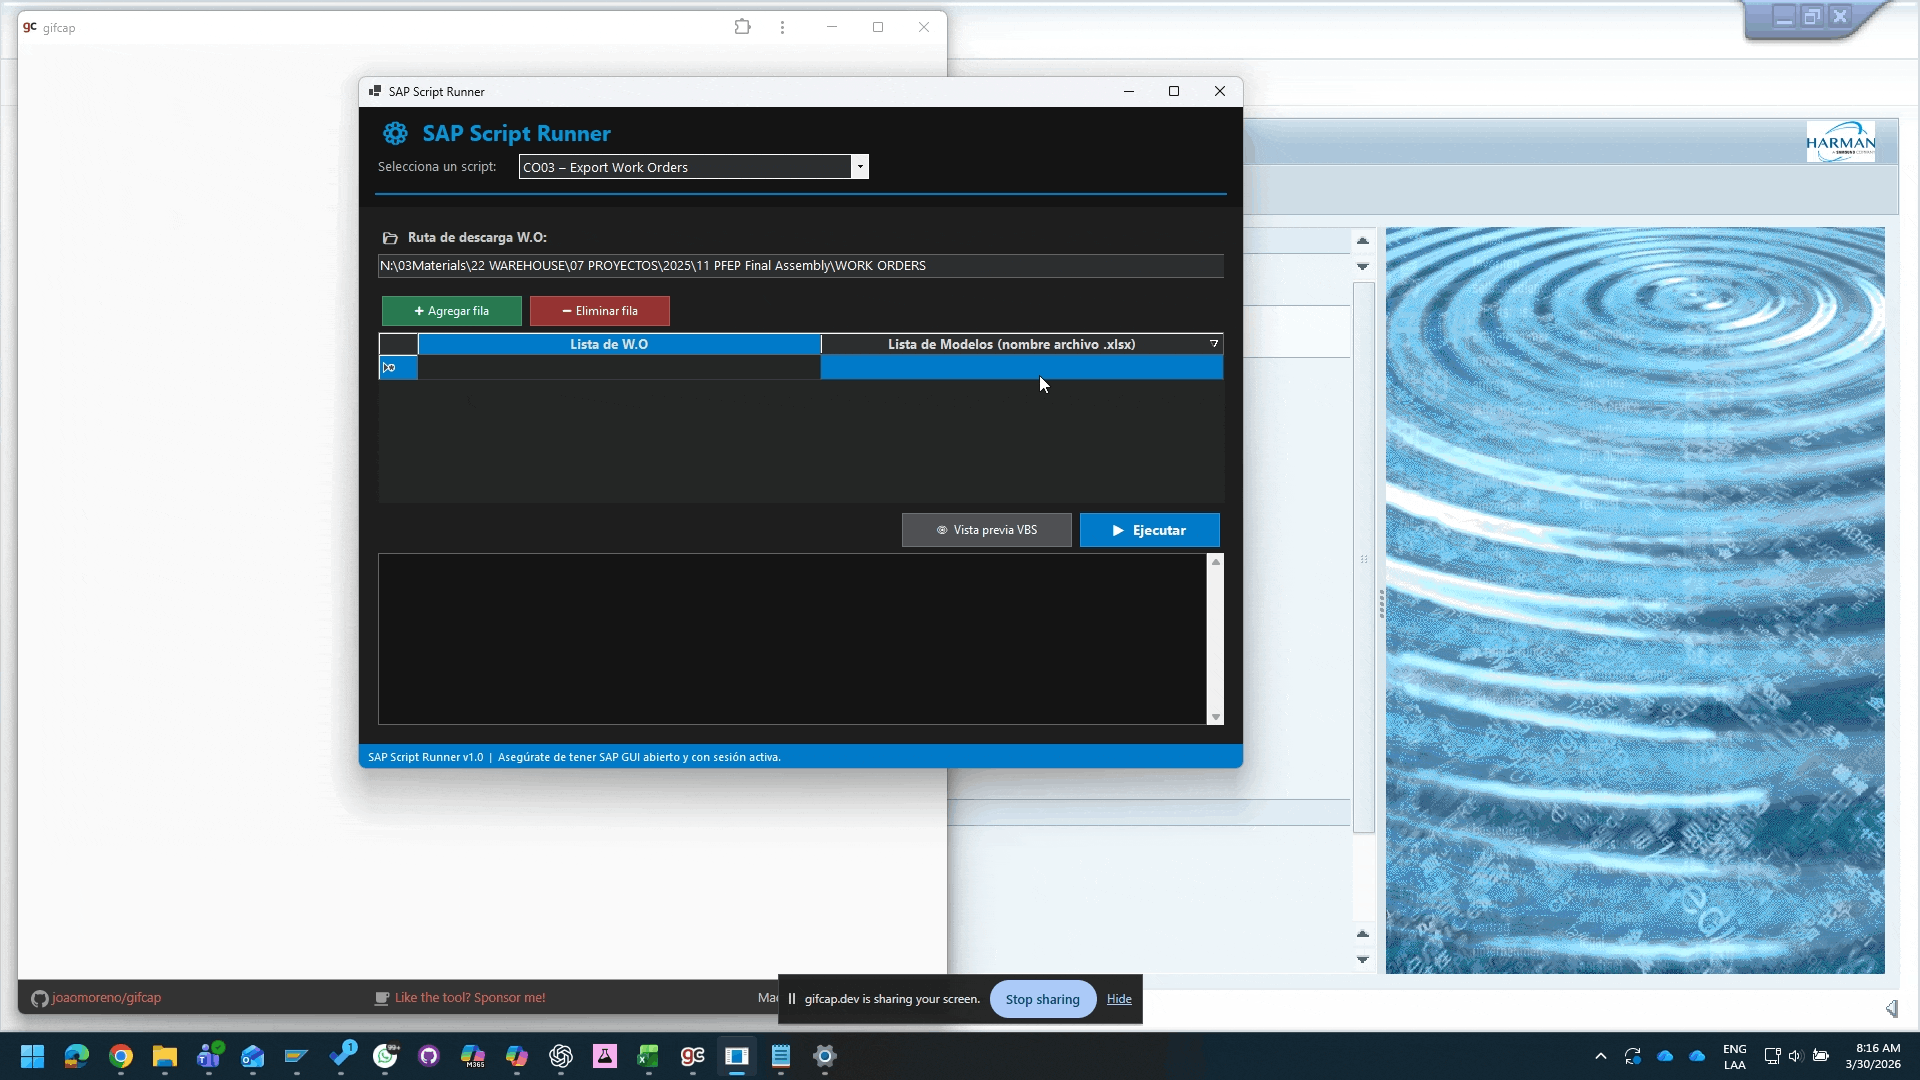
Task: Click the OneDrive cloud tray icon
Action: click(1665, 1056)
